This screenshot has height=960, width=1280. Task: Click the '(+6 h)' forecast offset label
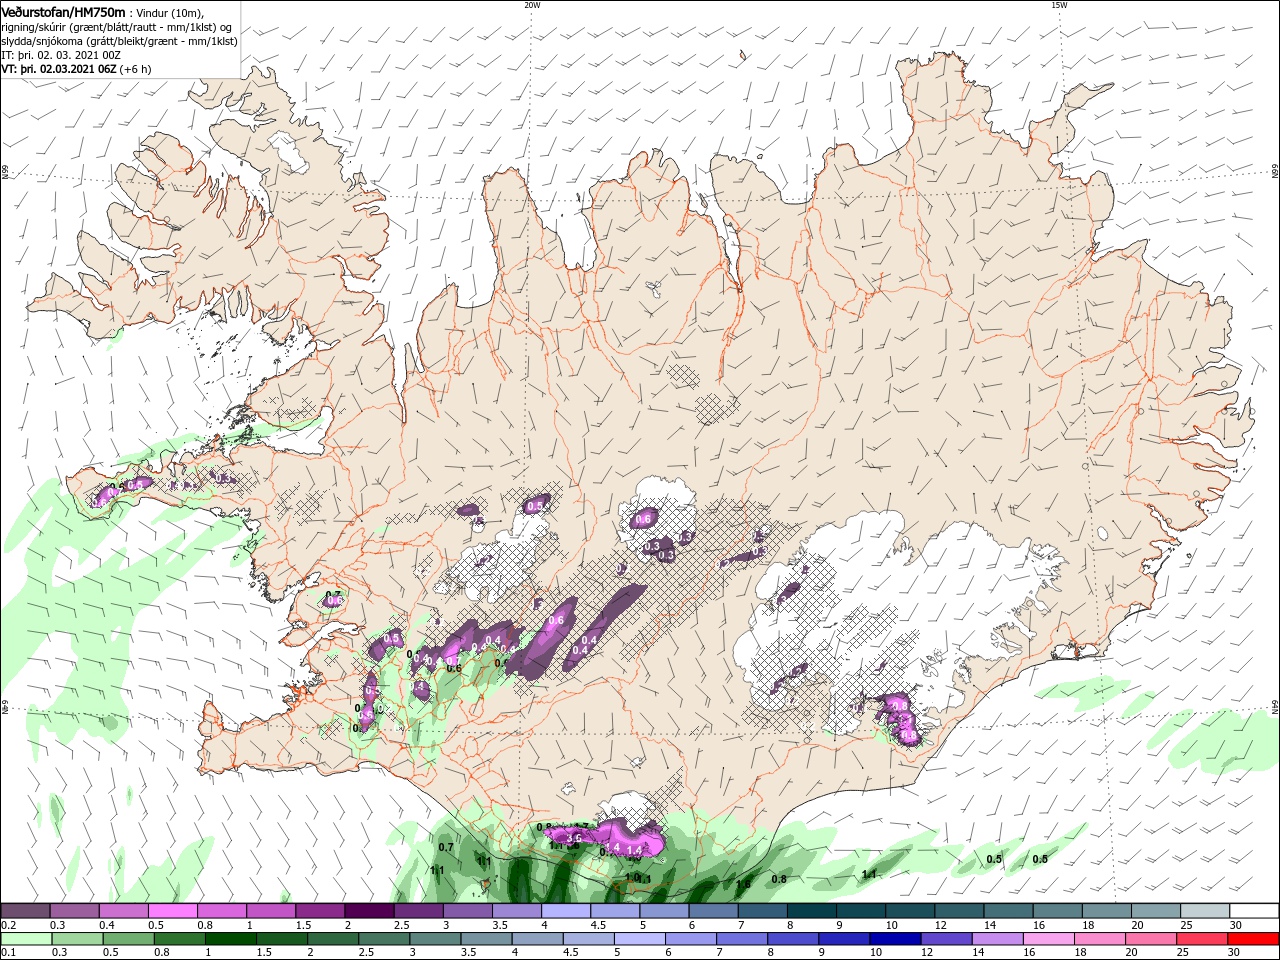pyautogui.click(x=136, y=69)
